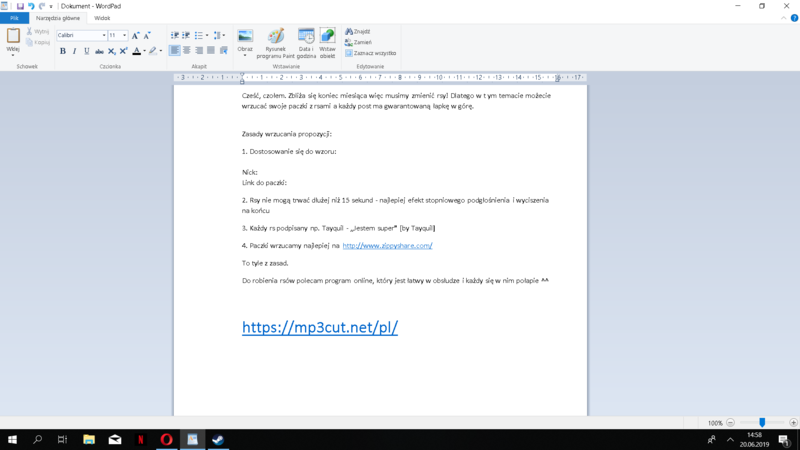Screen dimensions: 800x450
Task: Insert Rysunek programu Paint drawing
Action: point(276,43)
